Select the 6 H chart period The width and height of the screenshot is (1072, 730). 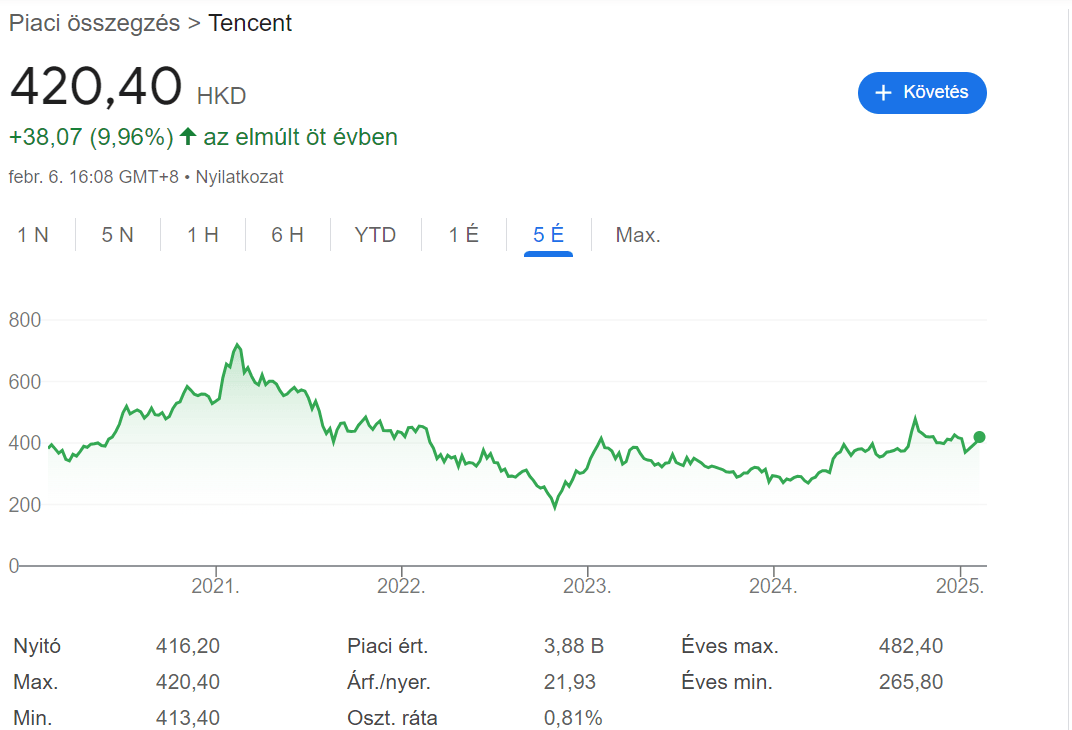(286, 234)
